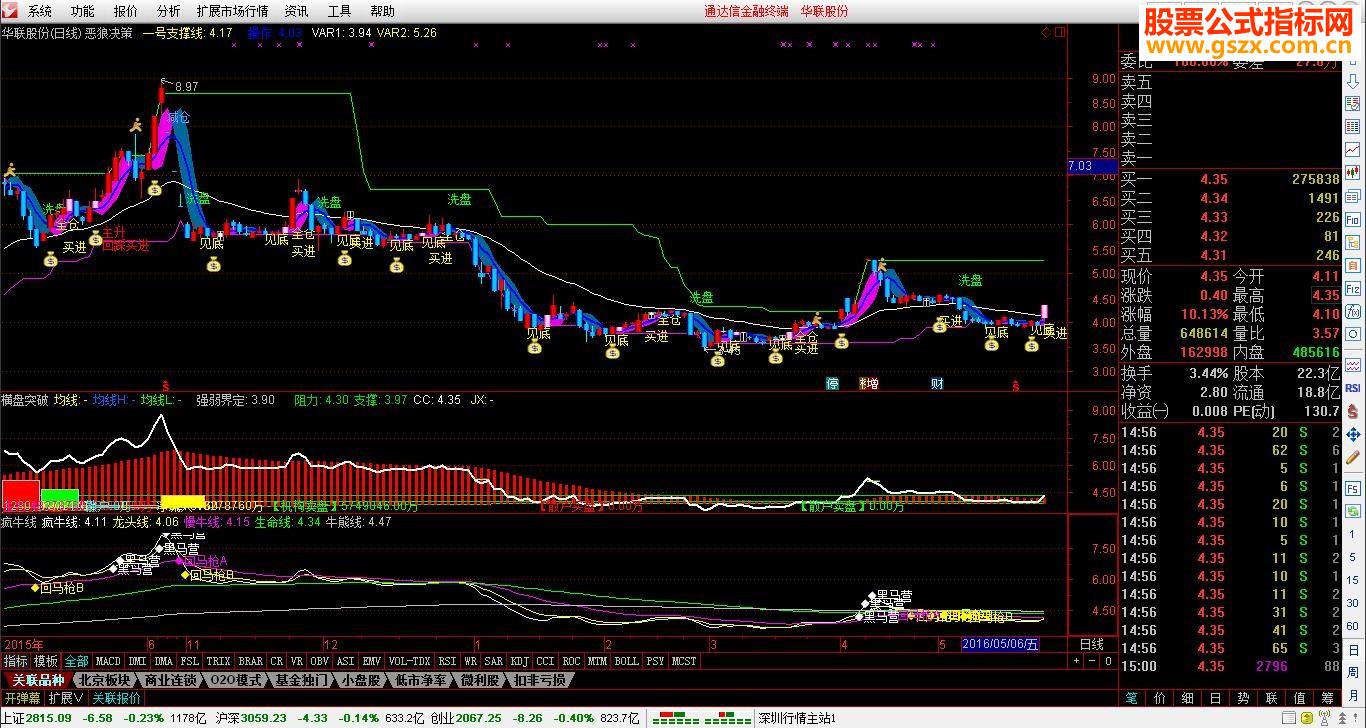Click the 2016/05/06/五 date marker
The image size is (1366, 728).
coord(999,645)
